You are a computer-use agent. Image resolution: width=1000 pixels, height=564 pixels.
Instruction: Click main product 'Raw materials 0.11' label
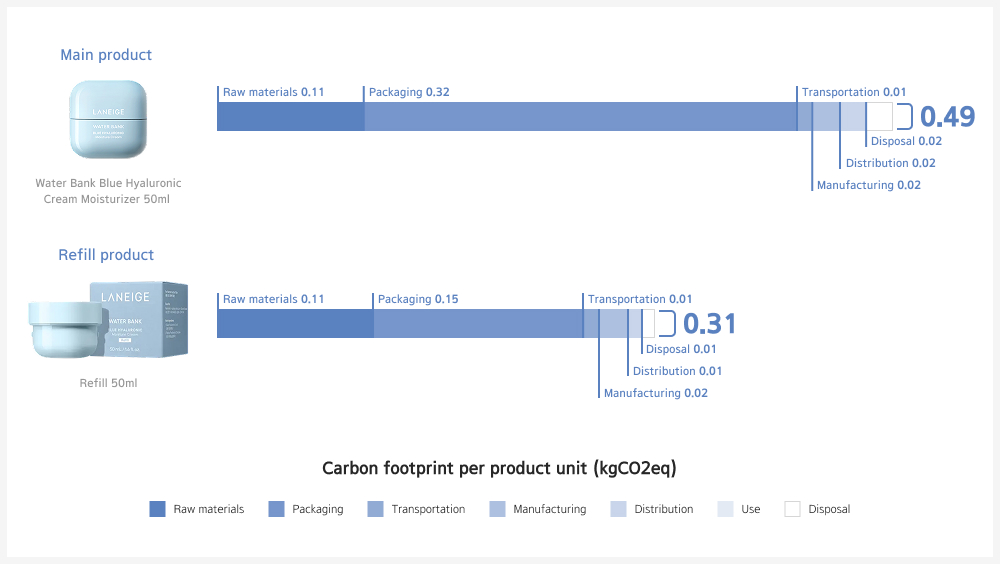point(273,92)
